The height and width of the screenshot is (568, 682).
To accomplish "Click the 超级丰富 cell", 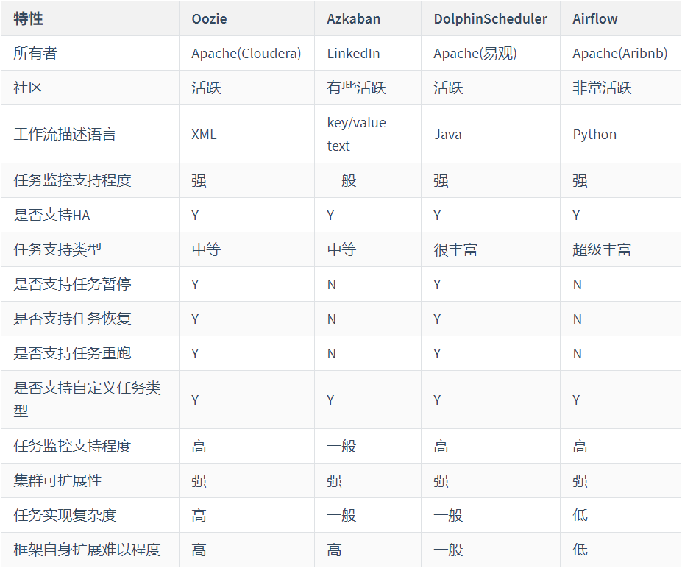I will [x=602, y=249].
